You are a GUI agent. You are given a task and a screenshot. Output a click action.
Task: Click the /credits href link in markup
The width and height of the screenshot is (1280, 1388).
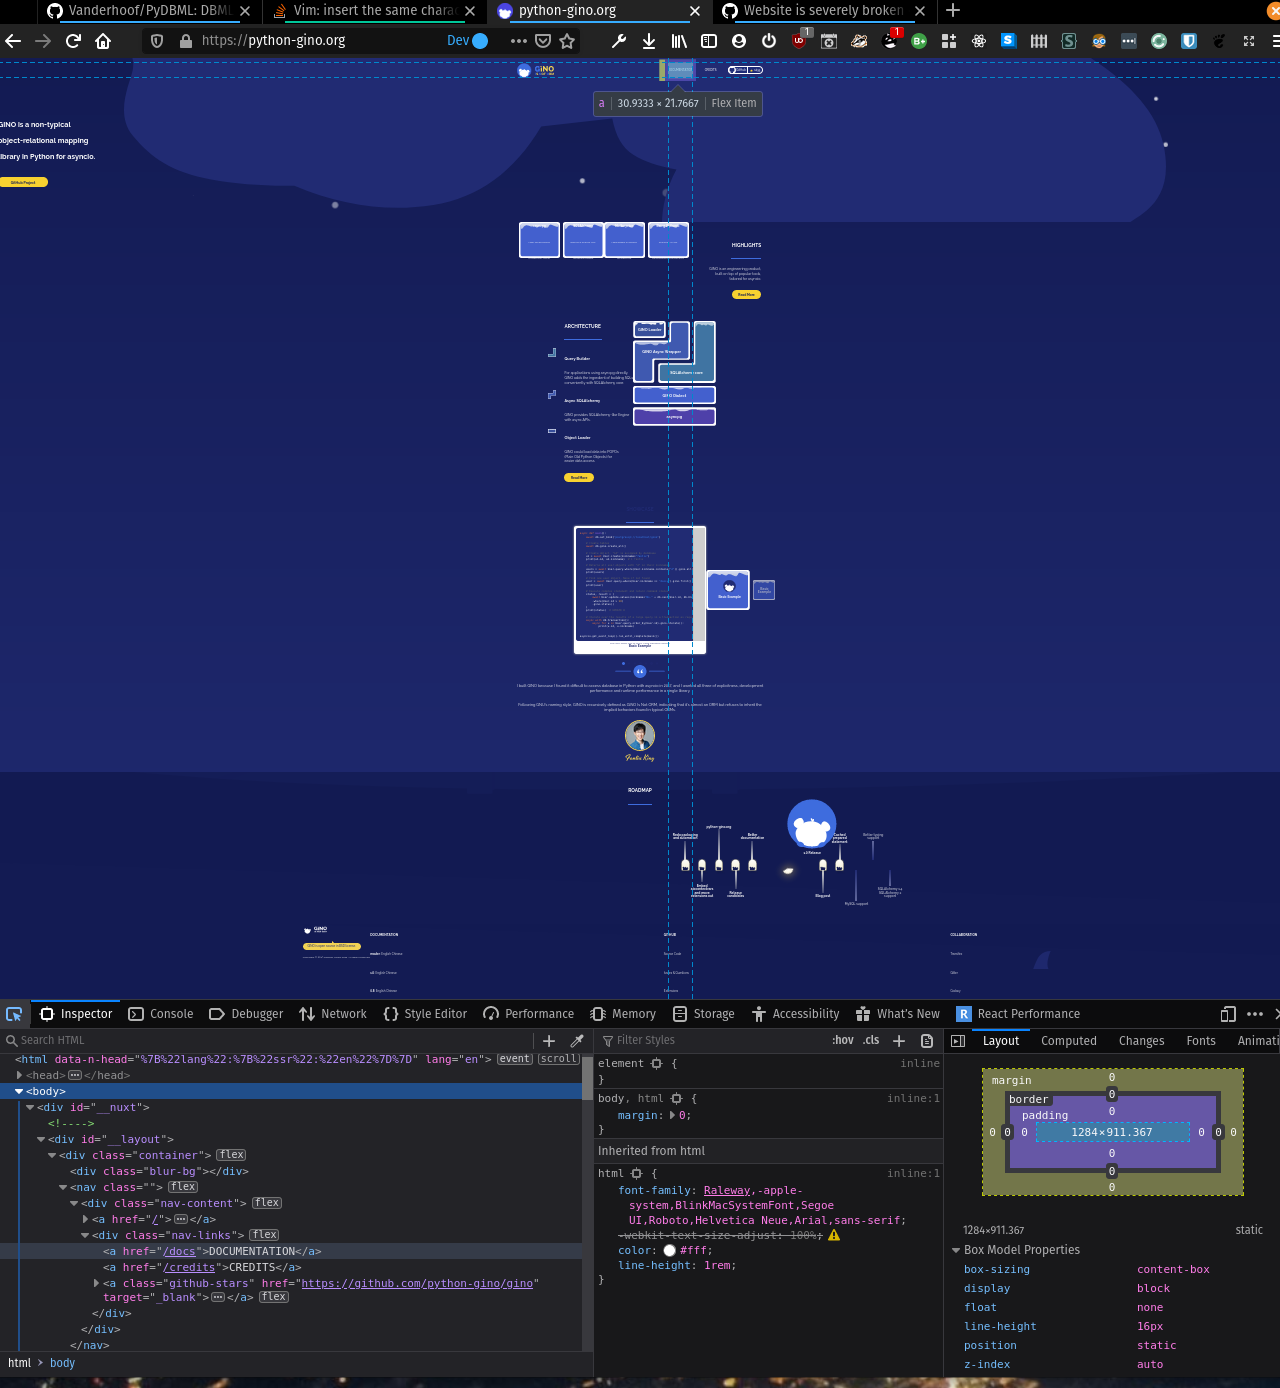click(189, 1267)
